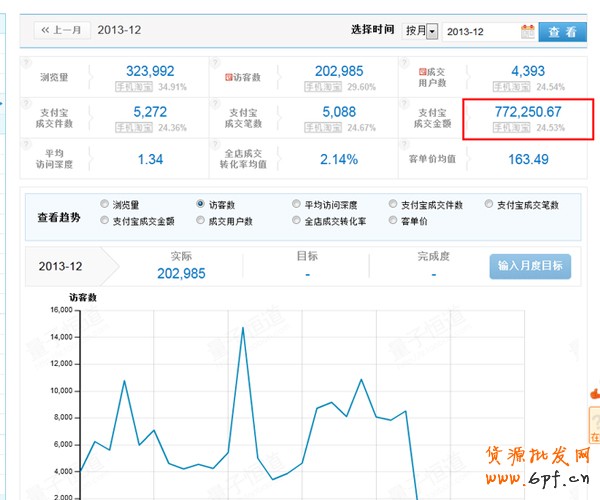Click the 输入月度目标 button
This screenshot has width=600, height=500.
pyautogui.click(x=530, y=266)
